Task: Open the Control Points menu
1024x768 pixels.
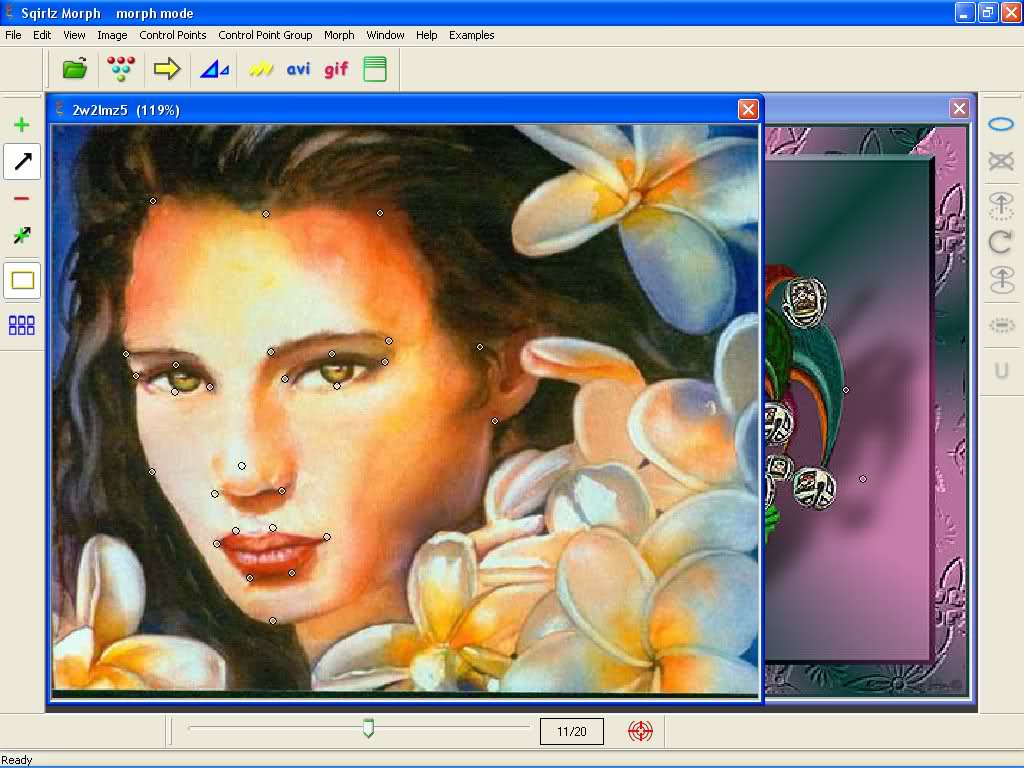Action: [172, 35]
